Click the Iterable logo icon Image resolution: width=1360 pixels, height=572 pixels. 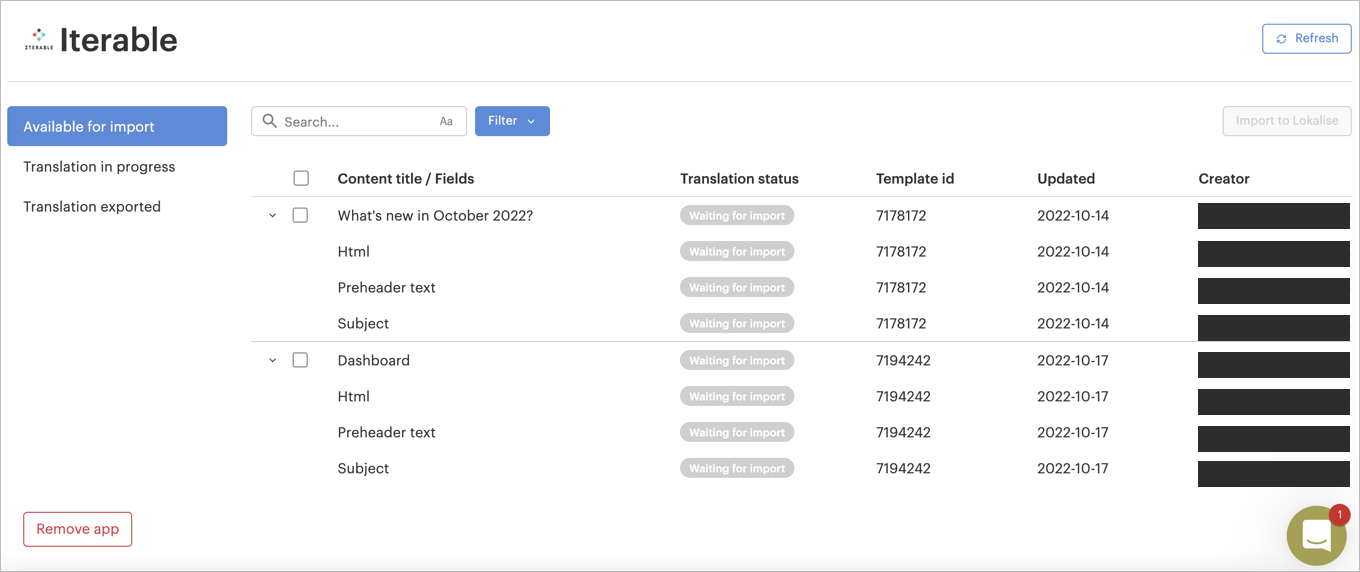[39, 39]
